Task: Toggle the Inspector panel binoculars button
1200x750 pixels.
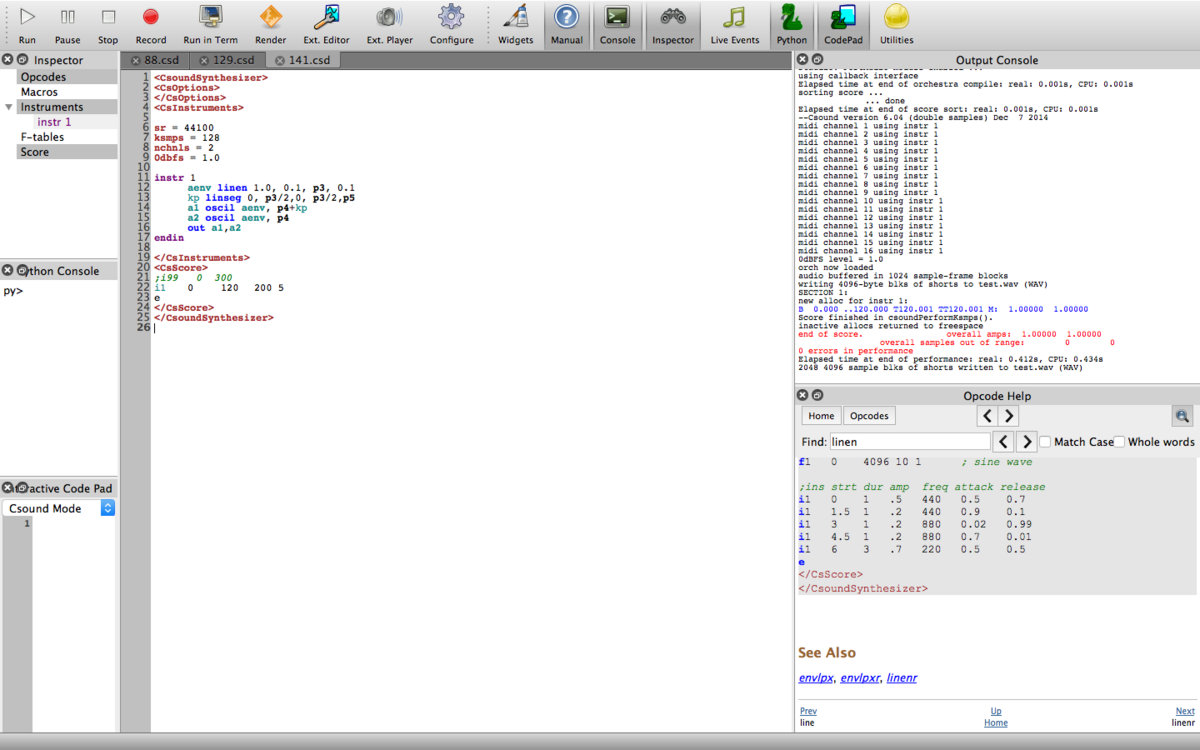Action: click(x=673, y=17)
